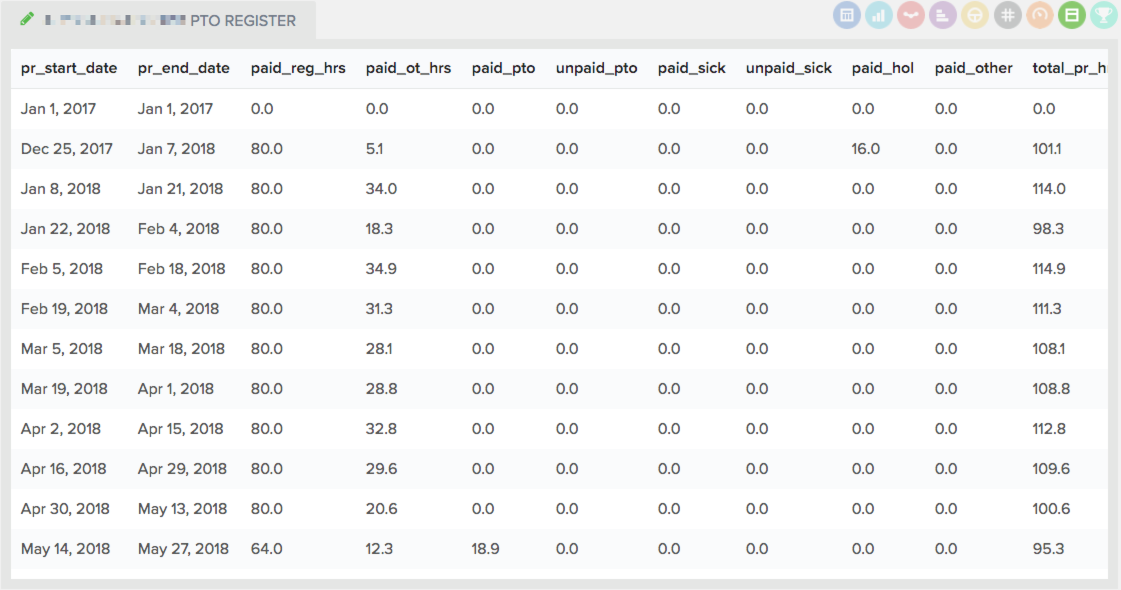Sort by pr_end_date column header
Screen dimensions: 1121x590
tap(184, 69)
